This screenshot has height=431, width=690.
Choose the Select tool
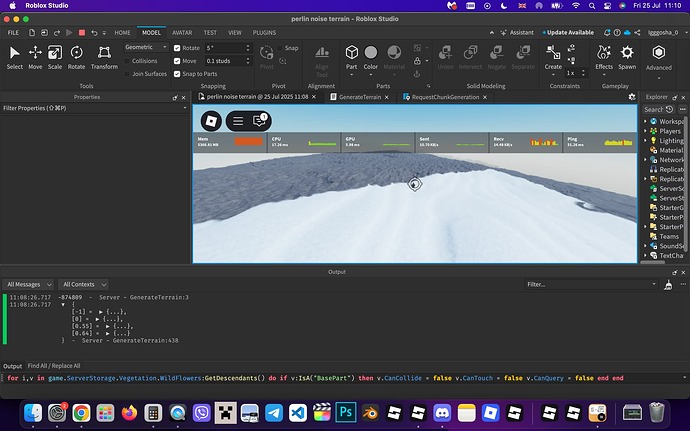point(15,57)
